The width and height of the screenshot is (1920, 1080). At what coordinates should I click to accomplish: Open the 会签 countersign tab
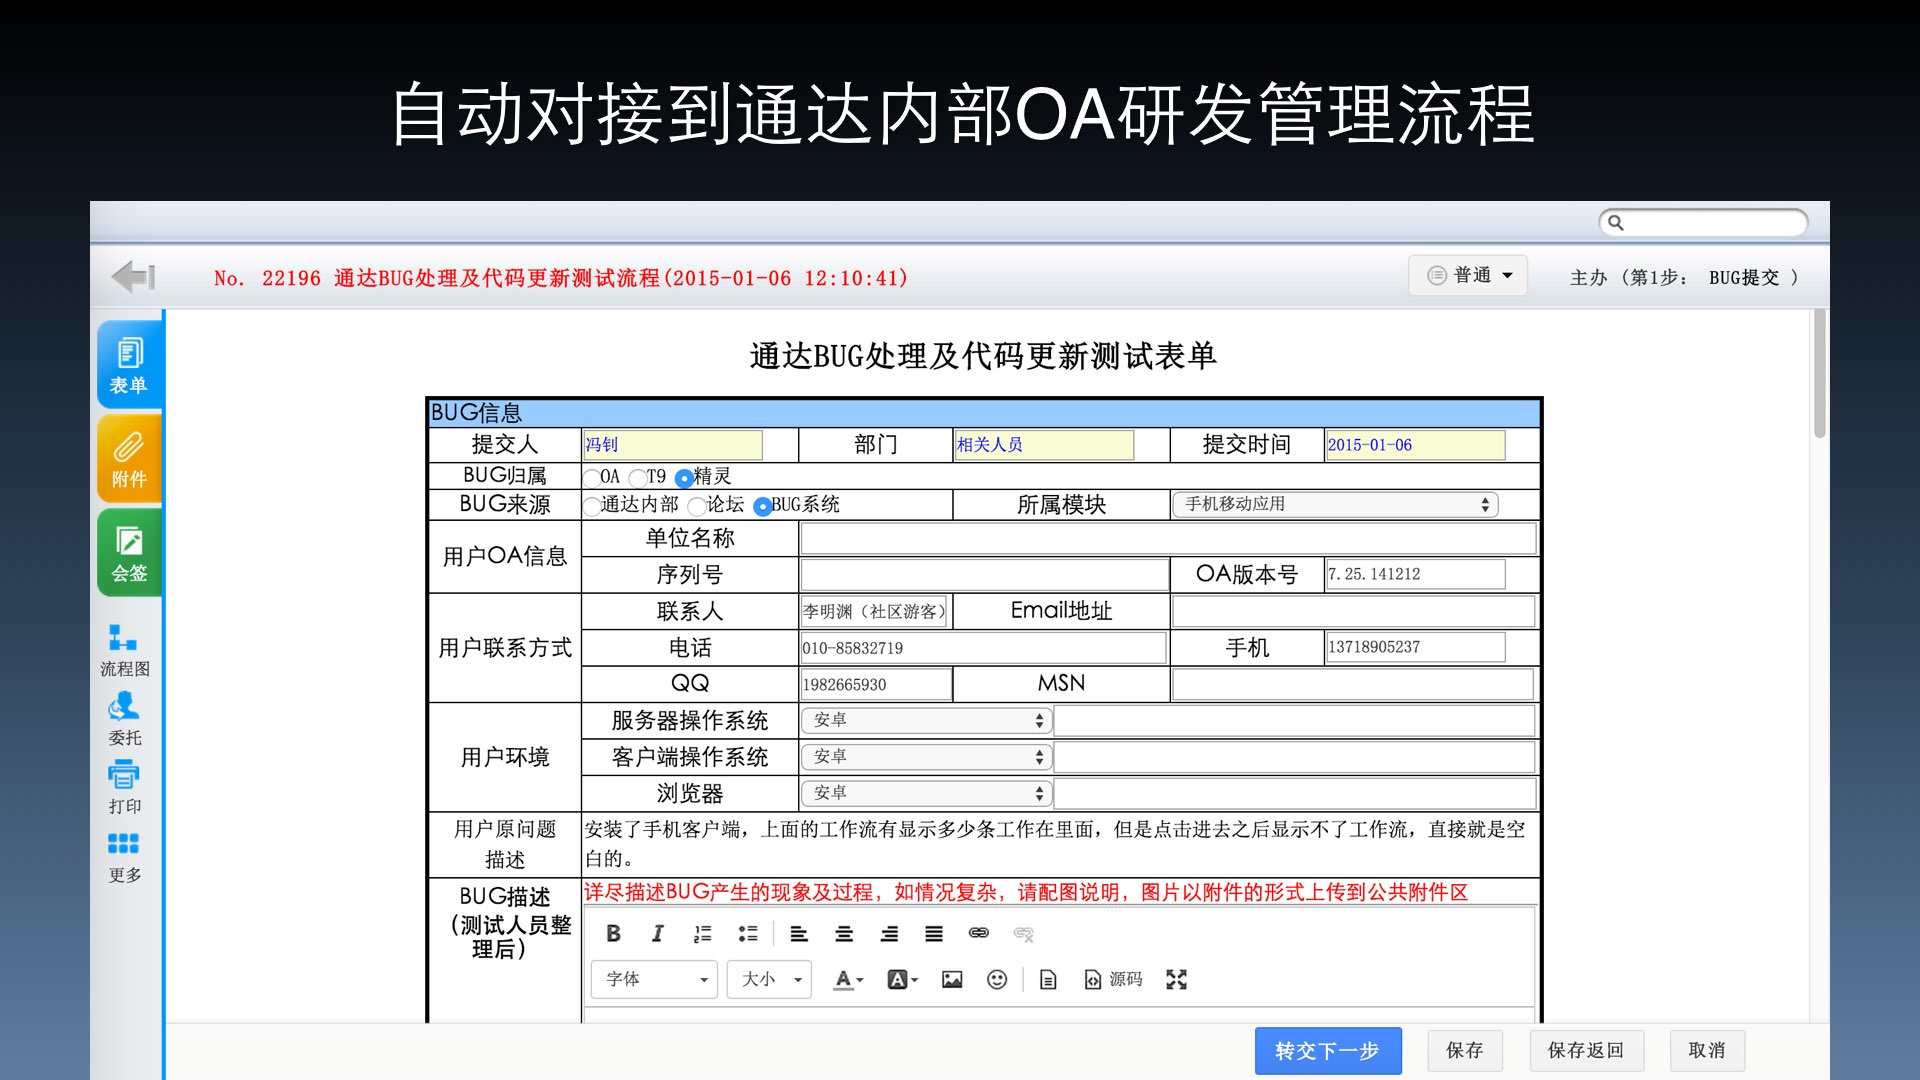(x=129, y=552)
